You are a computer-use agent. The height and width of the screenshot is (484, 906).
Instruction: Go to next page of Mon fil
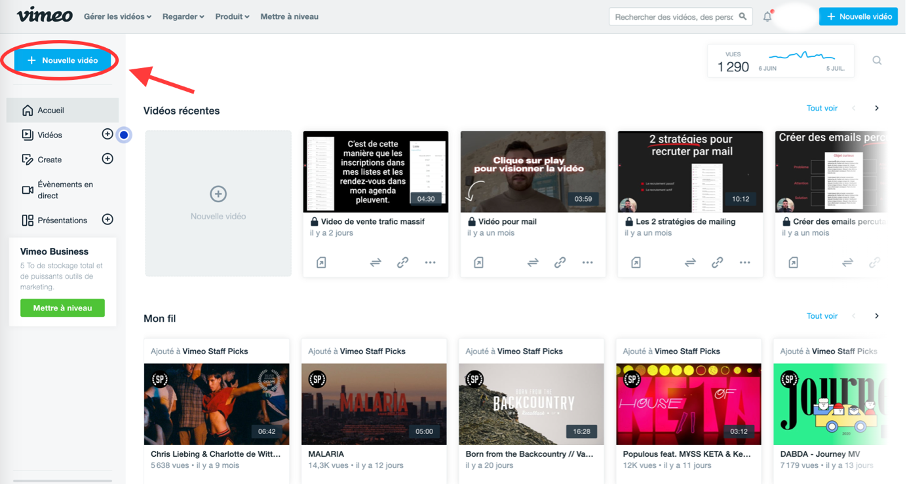point(877,316)
